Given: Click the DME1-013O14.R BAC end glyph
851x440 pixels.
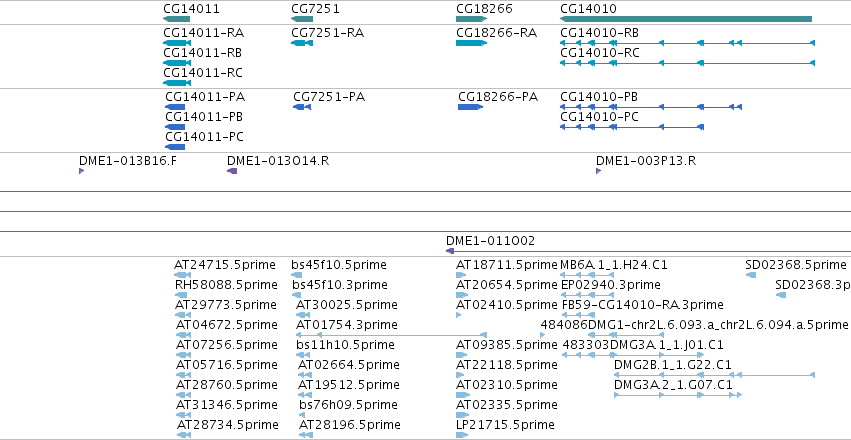Looking at the screenshot, I should click(232, 171).
